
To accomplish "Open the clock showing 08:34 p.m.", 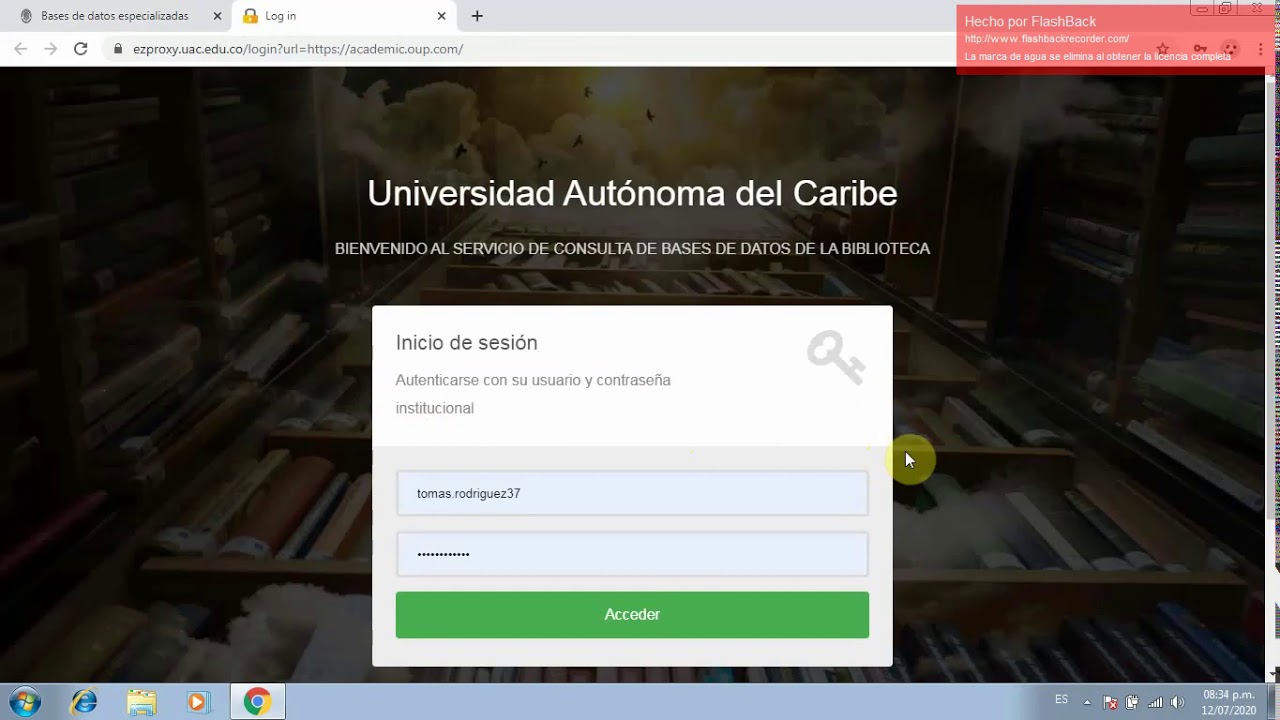I will pyautogui.click(x=1228, y=702).
